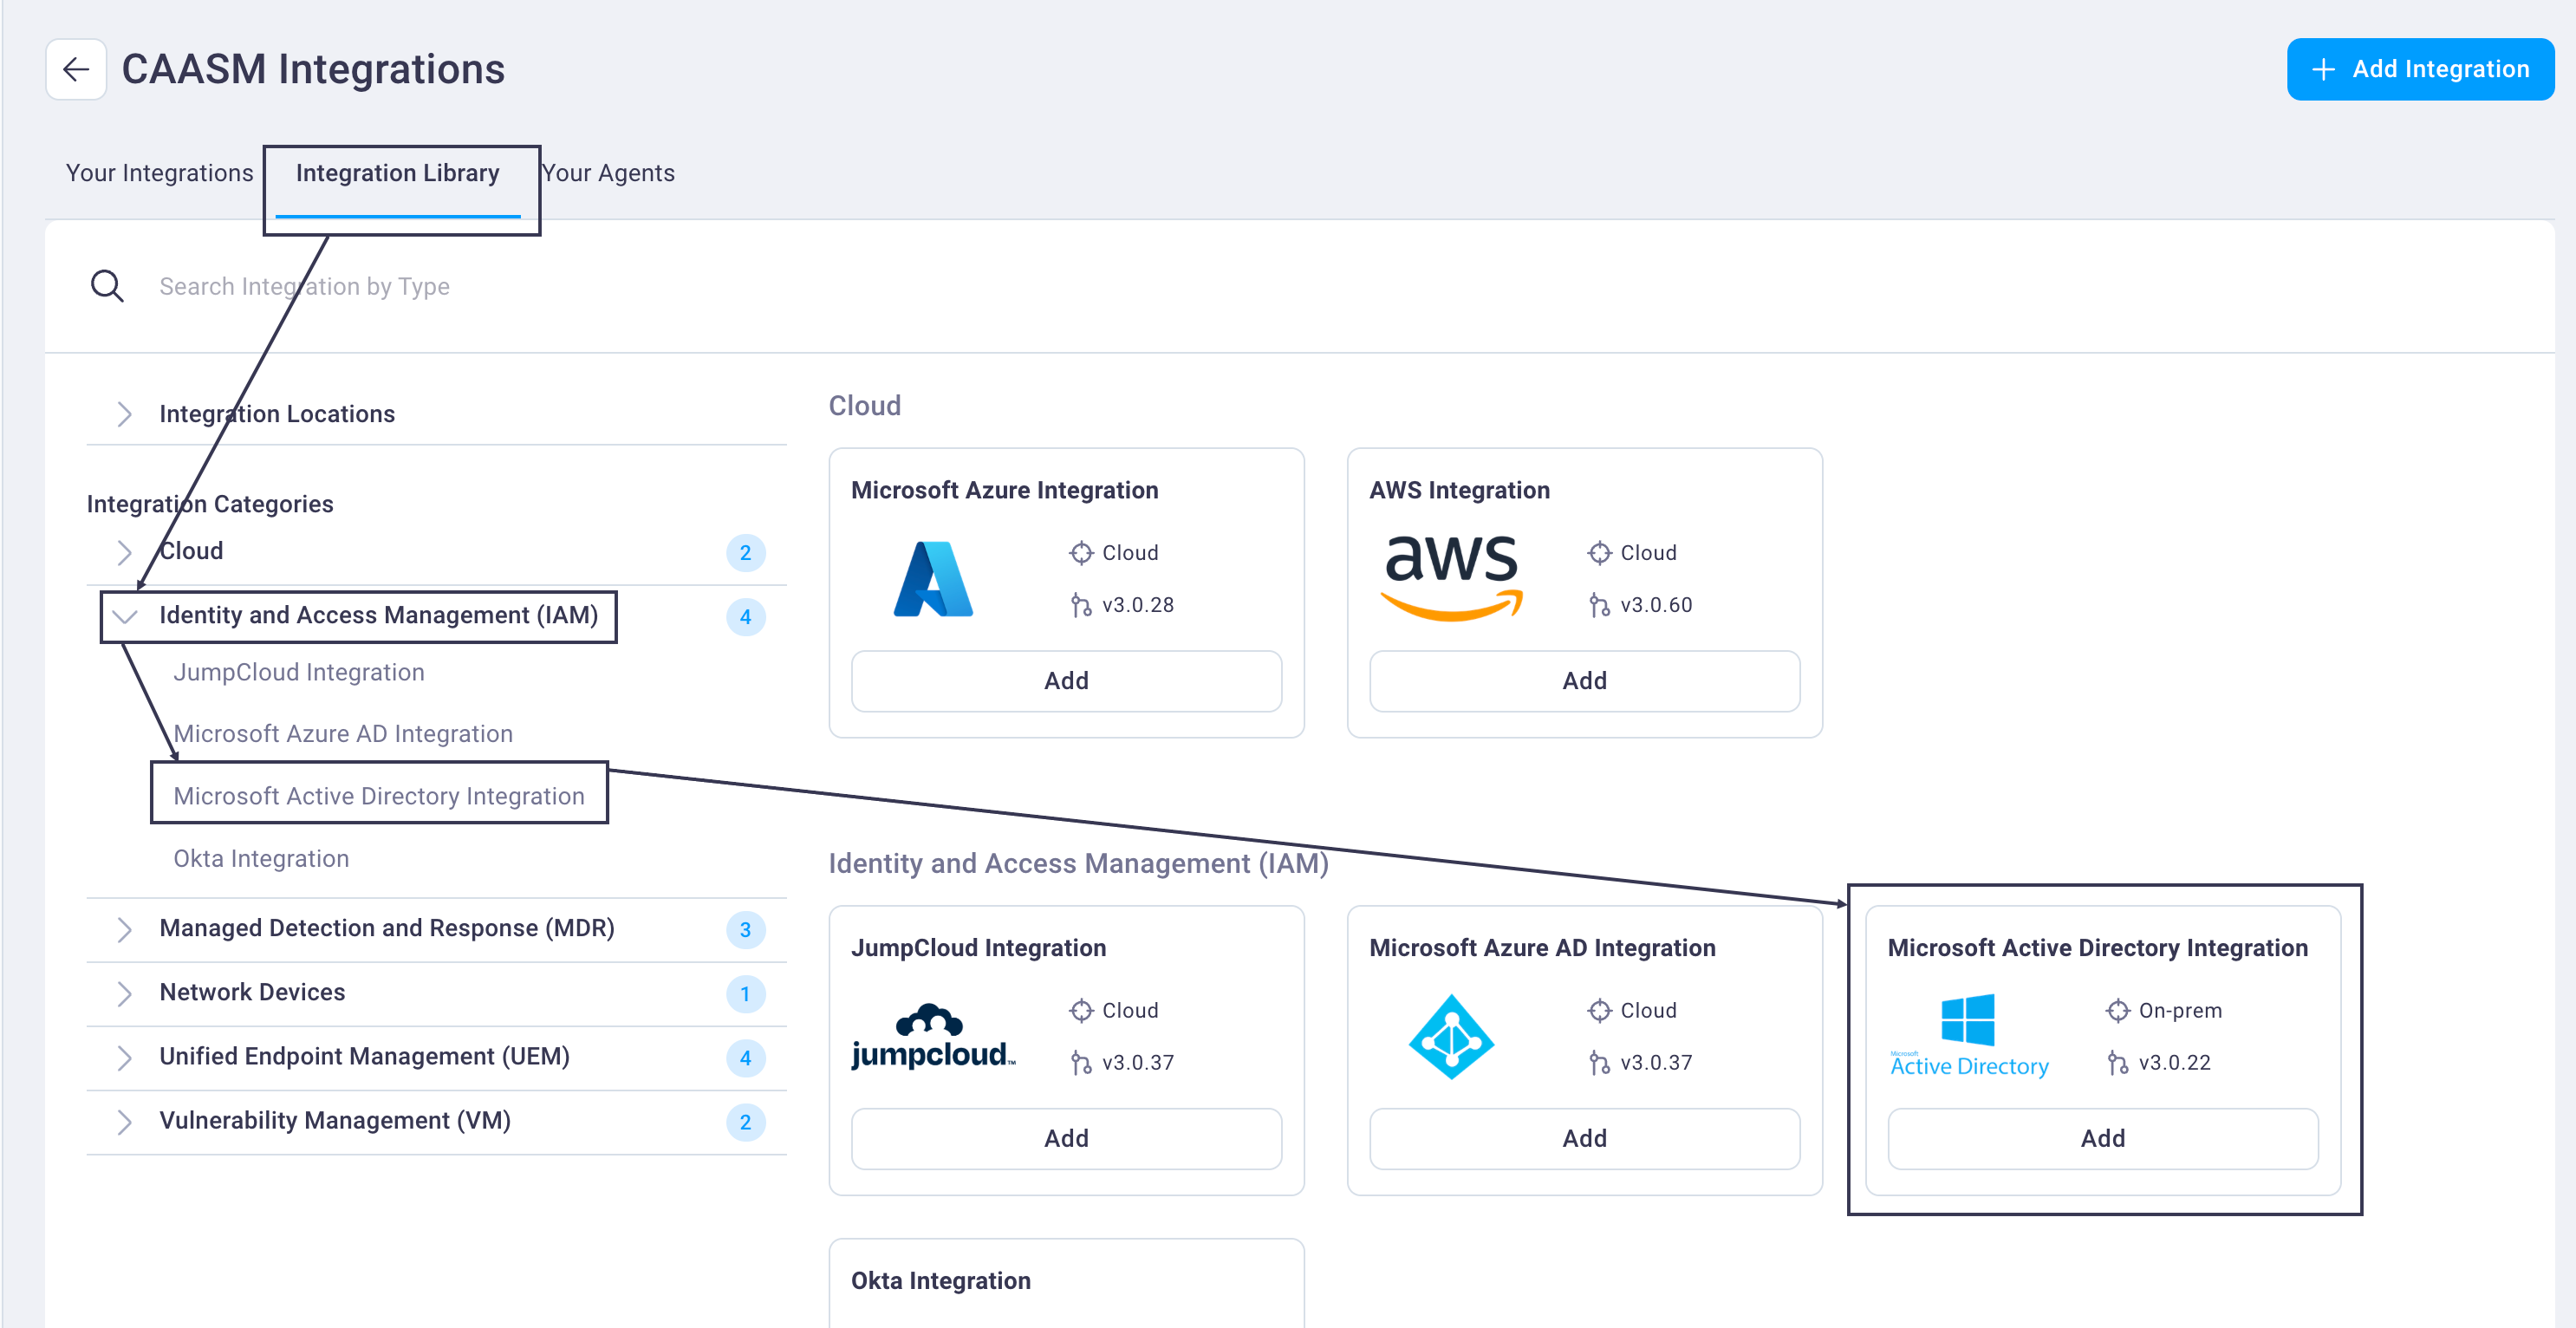The height and width of the screenshot is (1328, 2576).
Task: Click the Vulnerability Management (VM) label
Action: point(335,1120)
